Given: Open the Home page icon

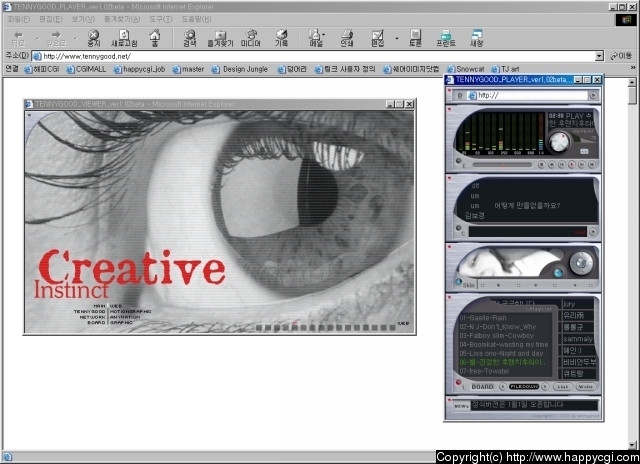Looking at the screenshot, I should coord(154,38).
